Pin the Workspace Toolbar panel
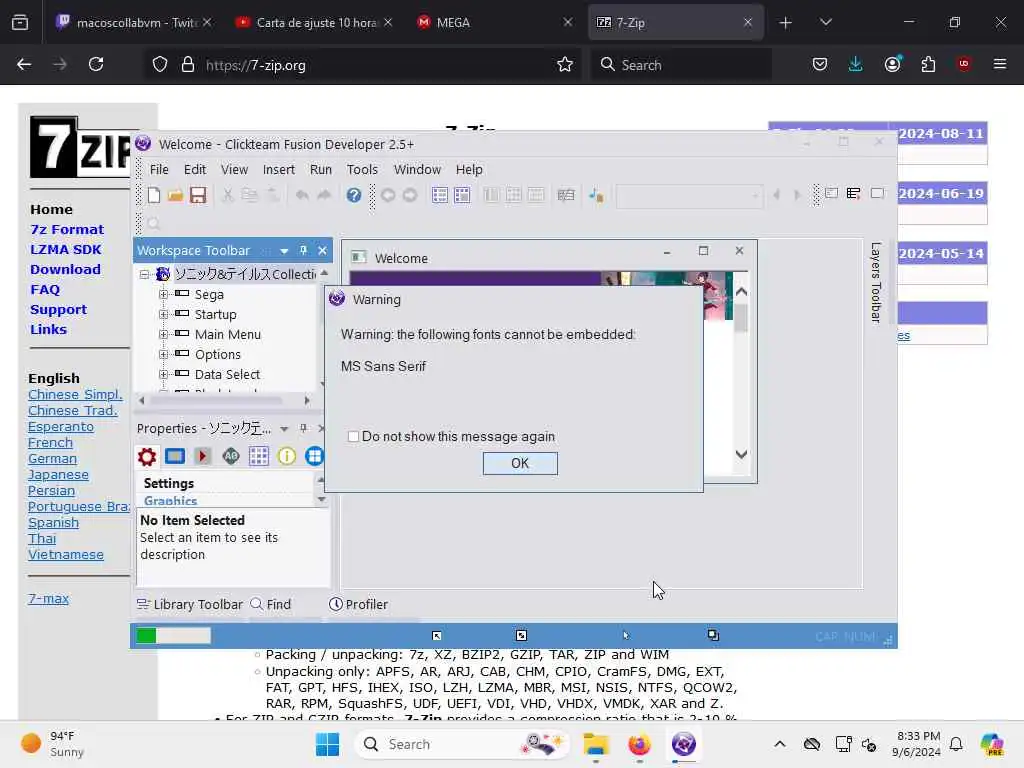This screenshot has height=768, width=1024. (x=303, y=250)
